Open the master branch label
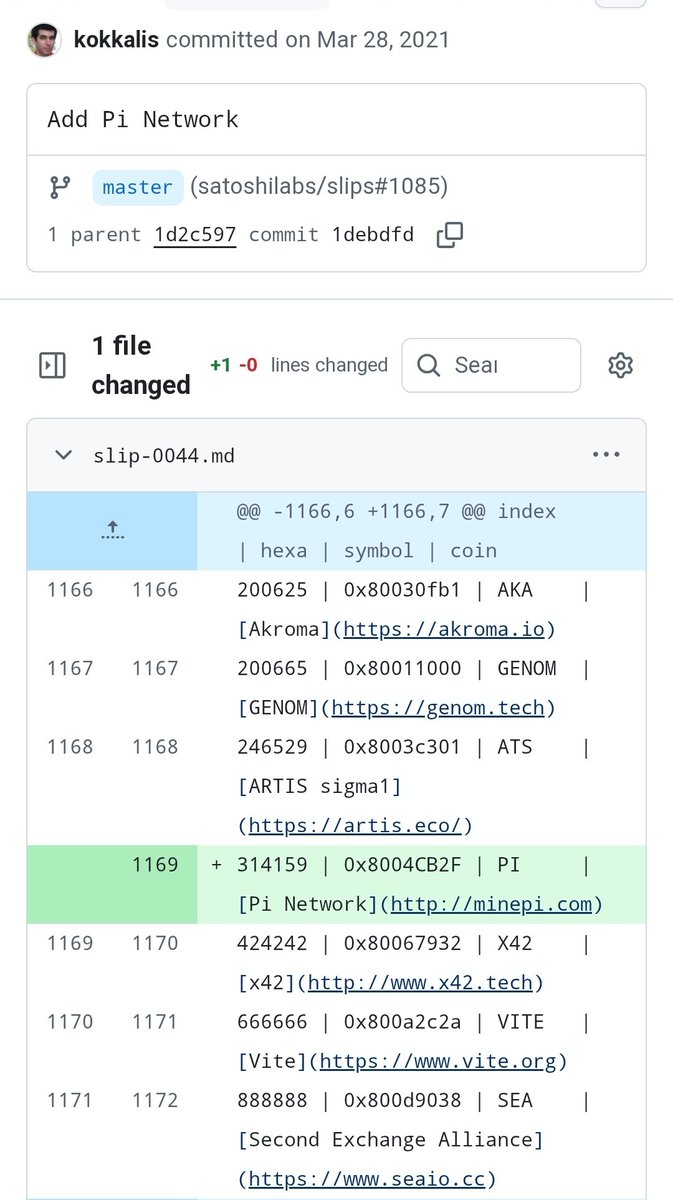The image size is (673, 1200). pos(138,187)
